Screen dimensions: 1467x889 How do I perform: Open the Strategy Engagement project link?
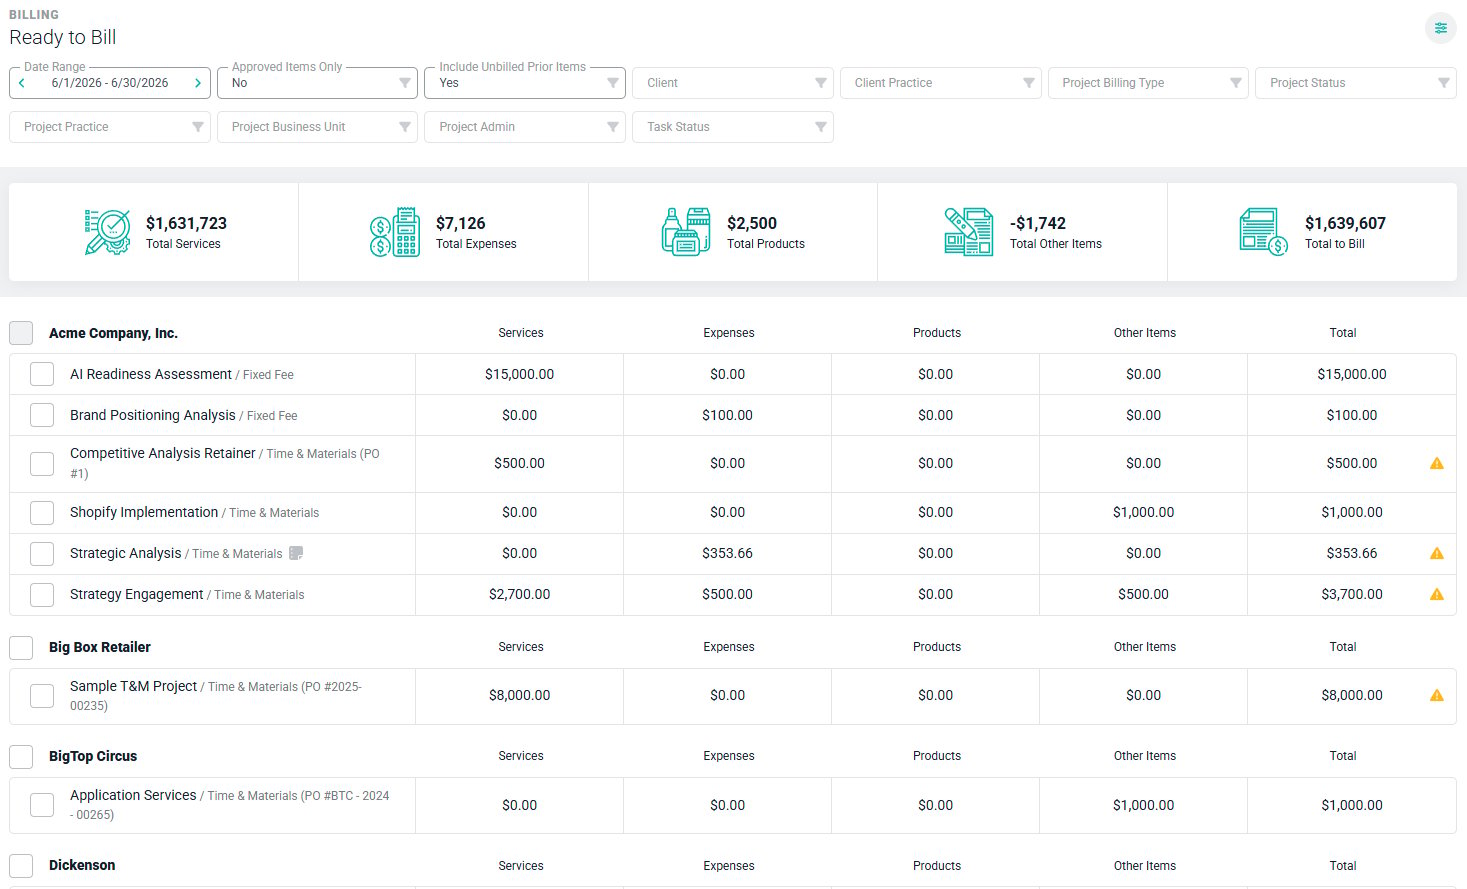tap(137, 594)
